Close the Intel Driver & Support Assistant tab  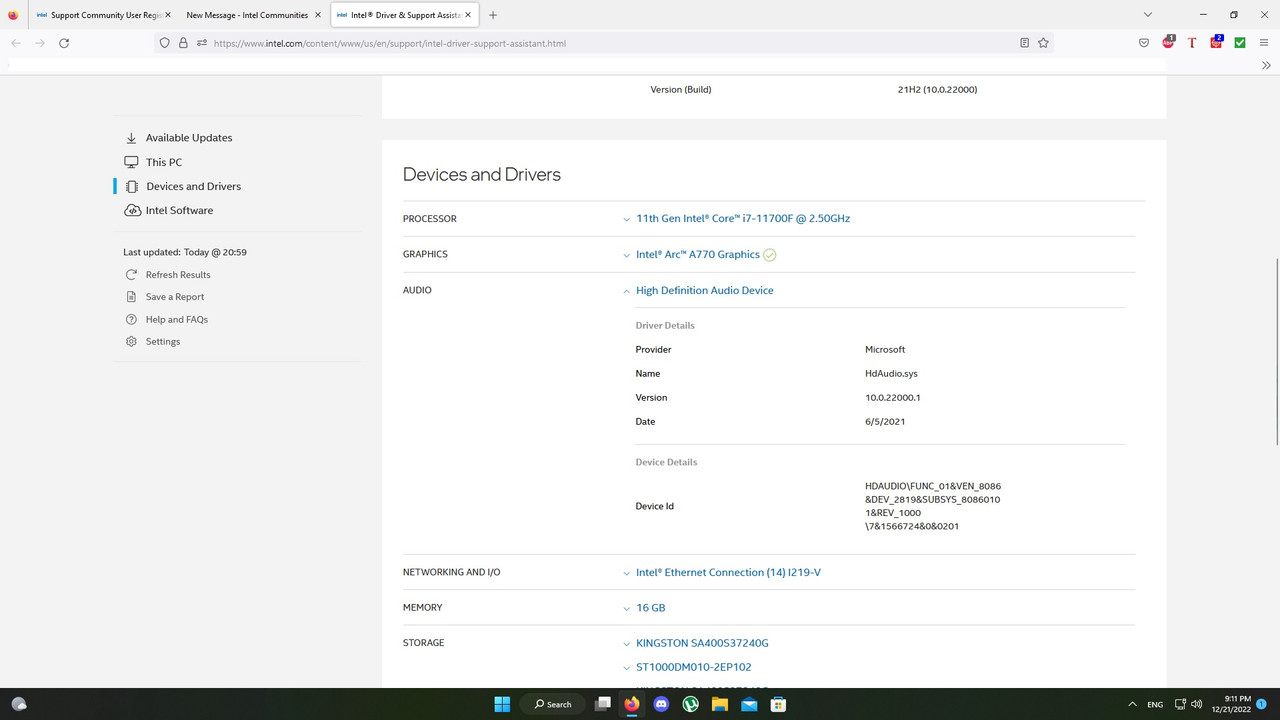[x=468, y=15]
